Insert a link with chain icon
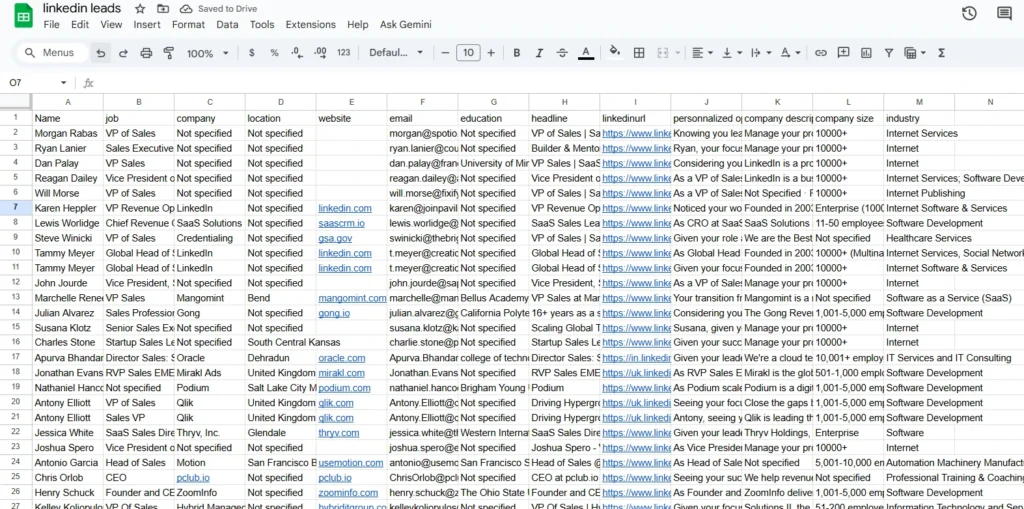This screenshot has width=1024, height=509. pyautogui.click(x=821, y=53)
